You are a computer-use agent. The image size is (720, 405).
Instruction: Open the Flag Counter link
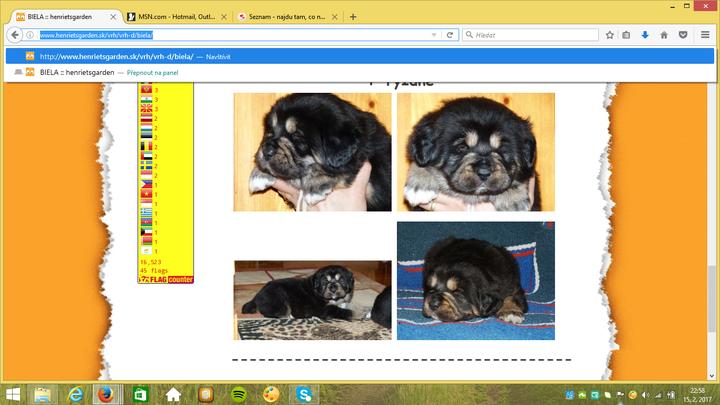tap(165, 280)
